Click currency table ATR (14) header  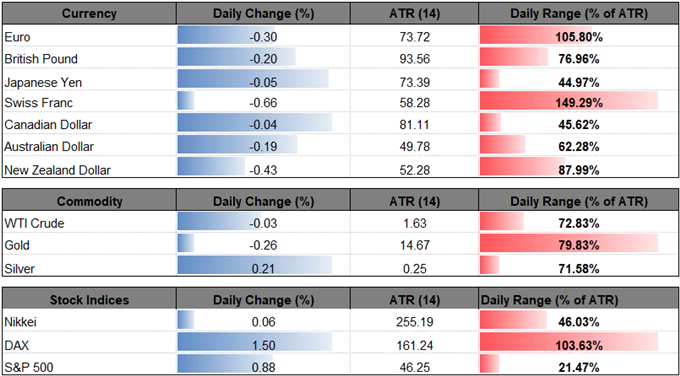pyautogui.click(x=415, y=13)
